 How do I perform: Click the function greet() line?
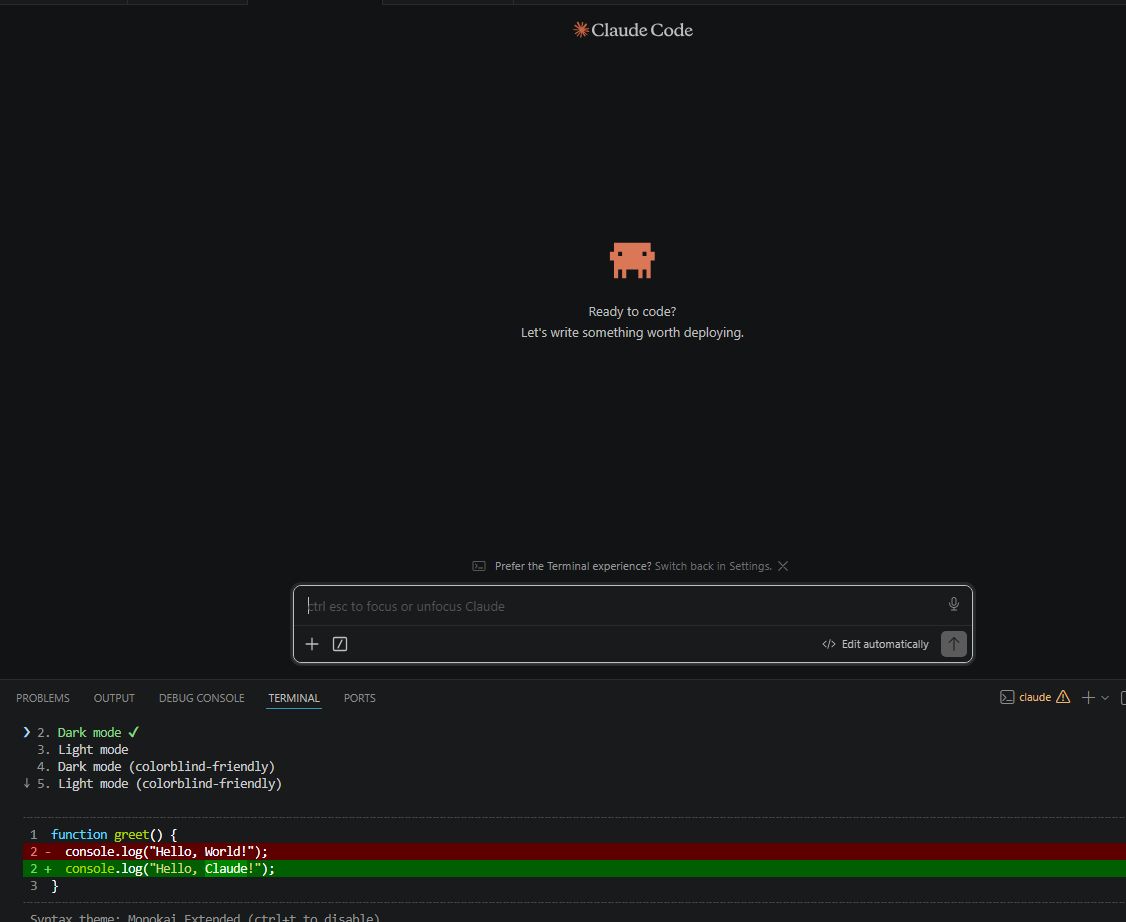(113, 834)
